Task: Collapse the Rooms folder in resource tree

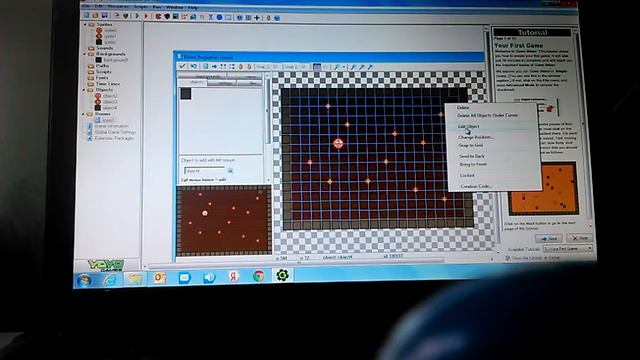Action: [x=84, y=114]
